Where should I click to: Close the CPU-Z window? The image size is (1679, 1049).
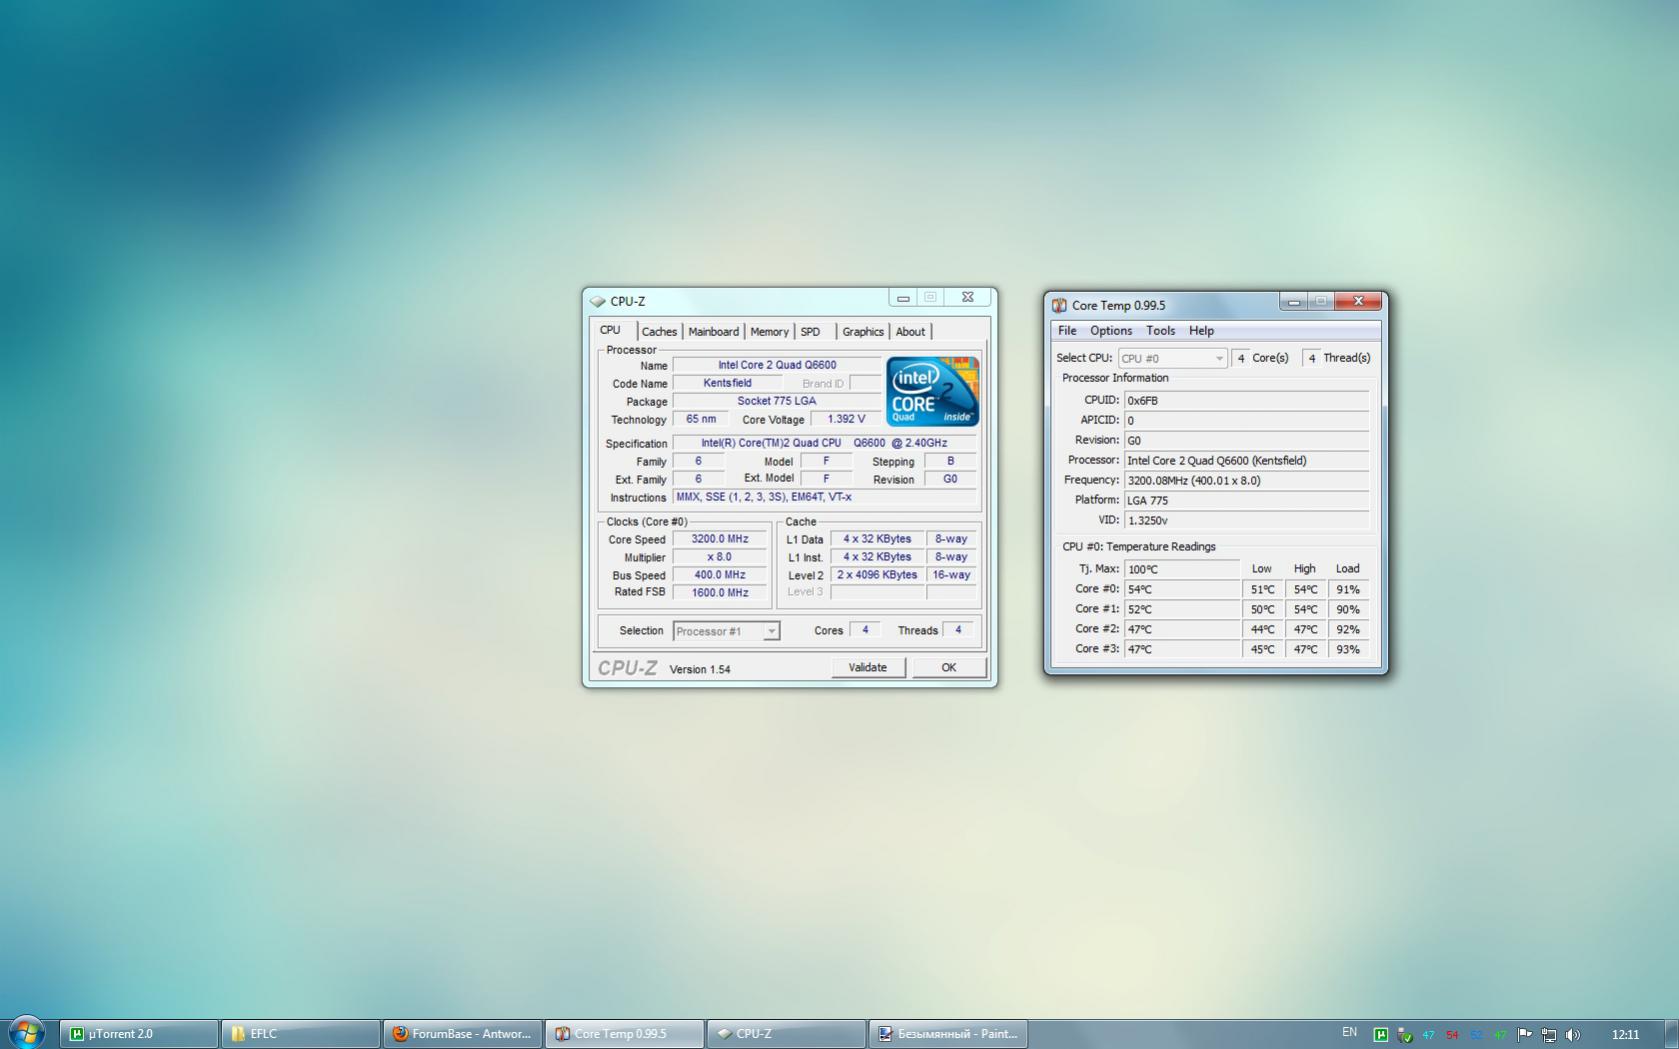tap(967, 297)
